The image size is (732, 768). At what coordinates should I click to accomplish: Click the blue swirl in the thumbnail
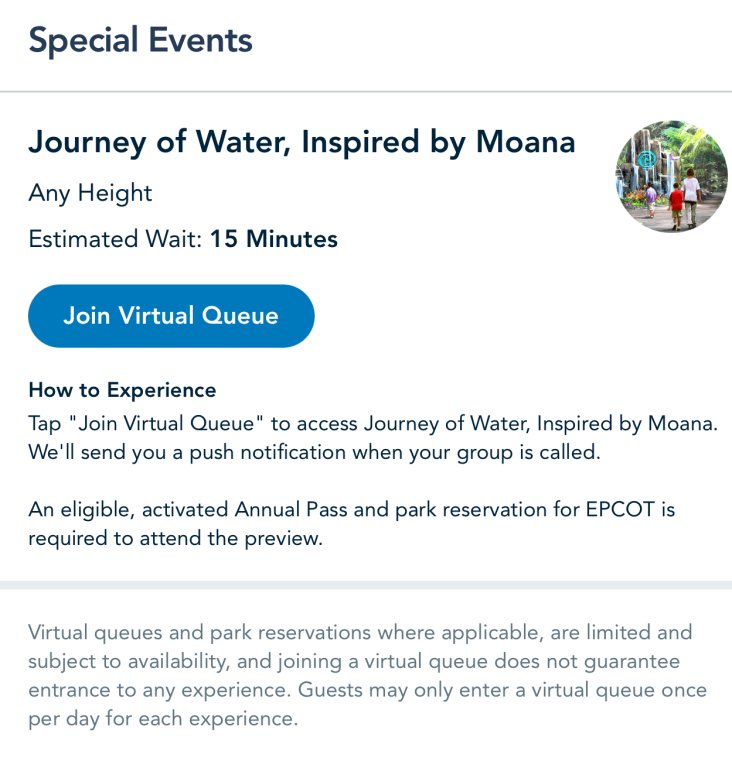(x=647, y=158)
